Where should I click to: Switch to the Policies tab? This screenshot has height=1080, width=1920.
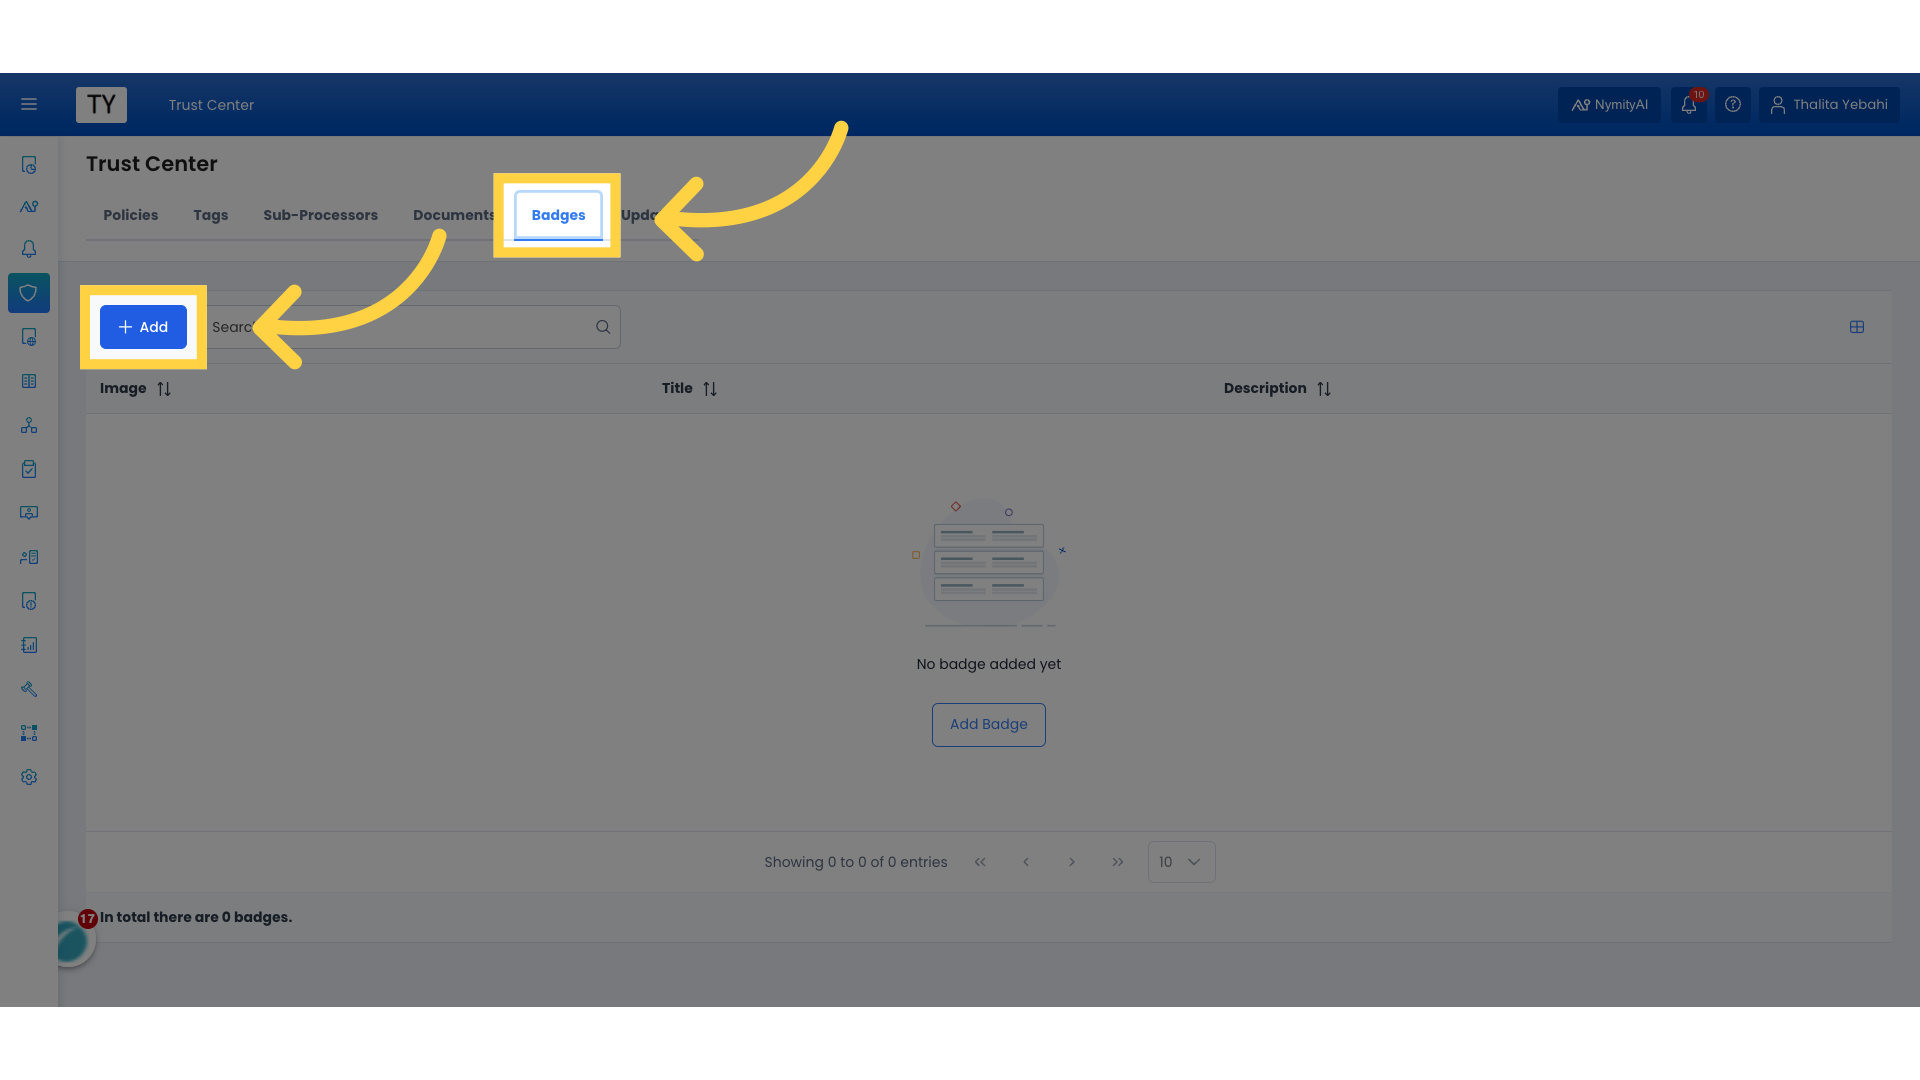tap(130, 214)
